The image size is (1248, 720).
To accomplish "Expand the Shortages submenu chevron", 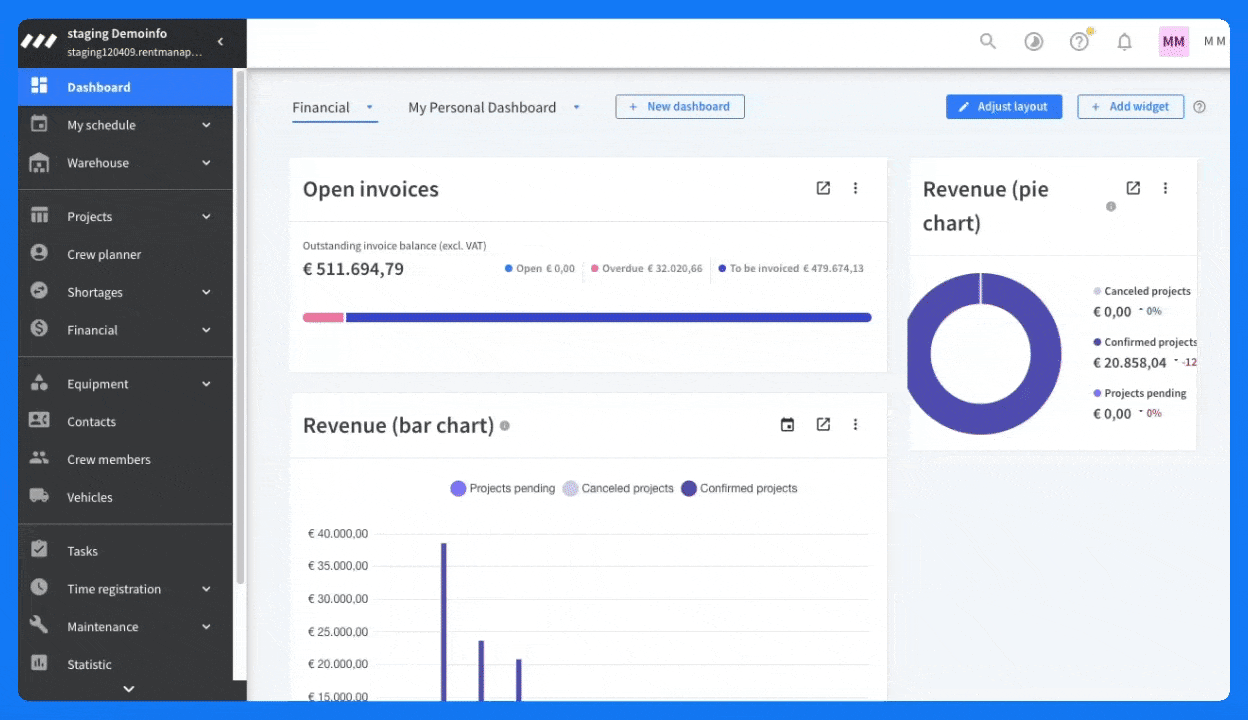I will pyautogui.click(x=206, y=292).
